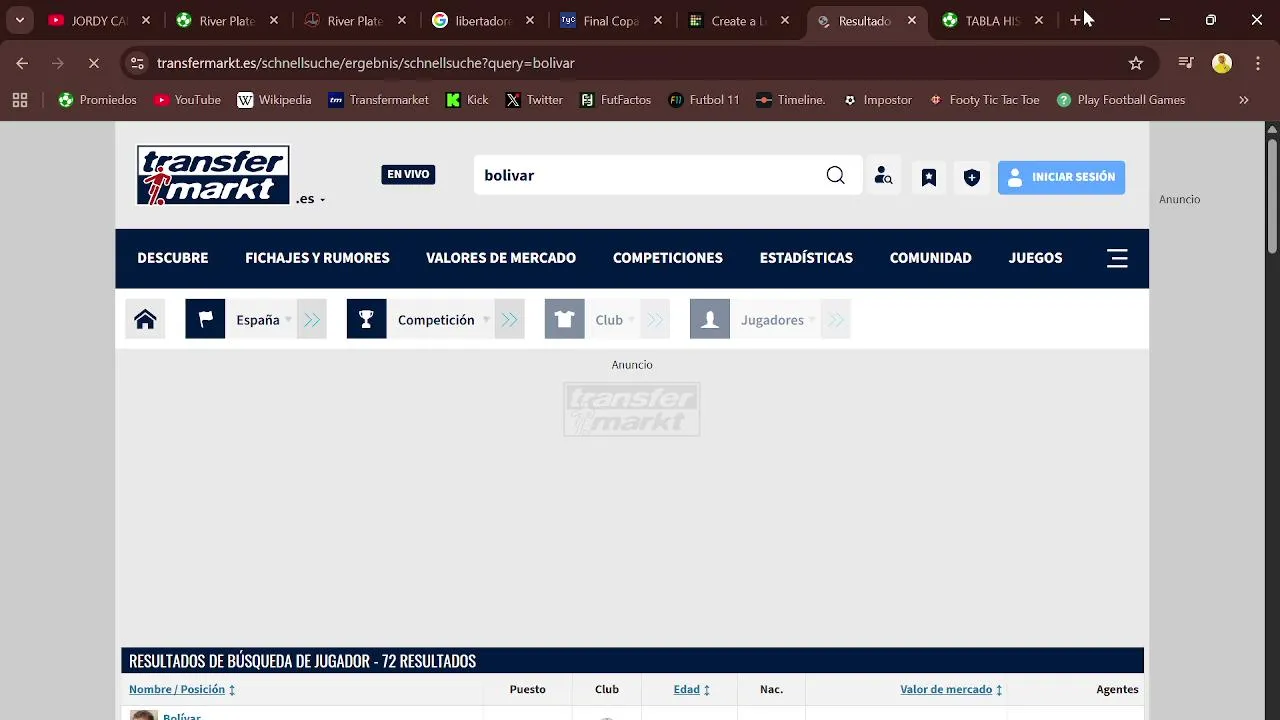
Task: Click the shirt icon beside Club
Action: [564, 320]
